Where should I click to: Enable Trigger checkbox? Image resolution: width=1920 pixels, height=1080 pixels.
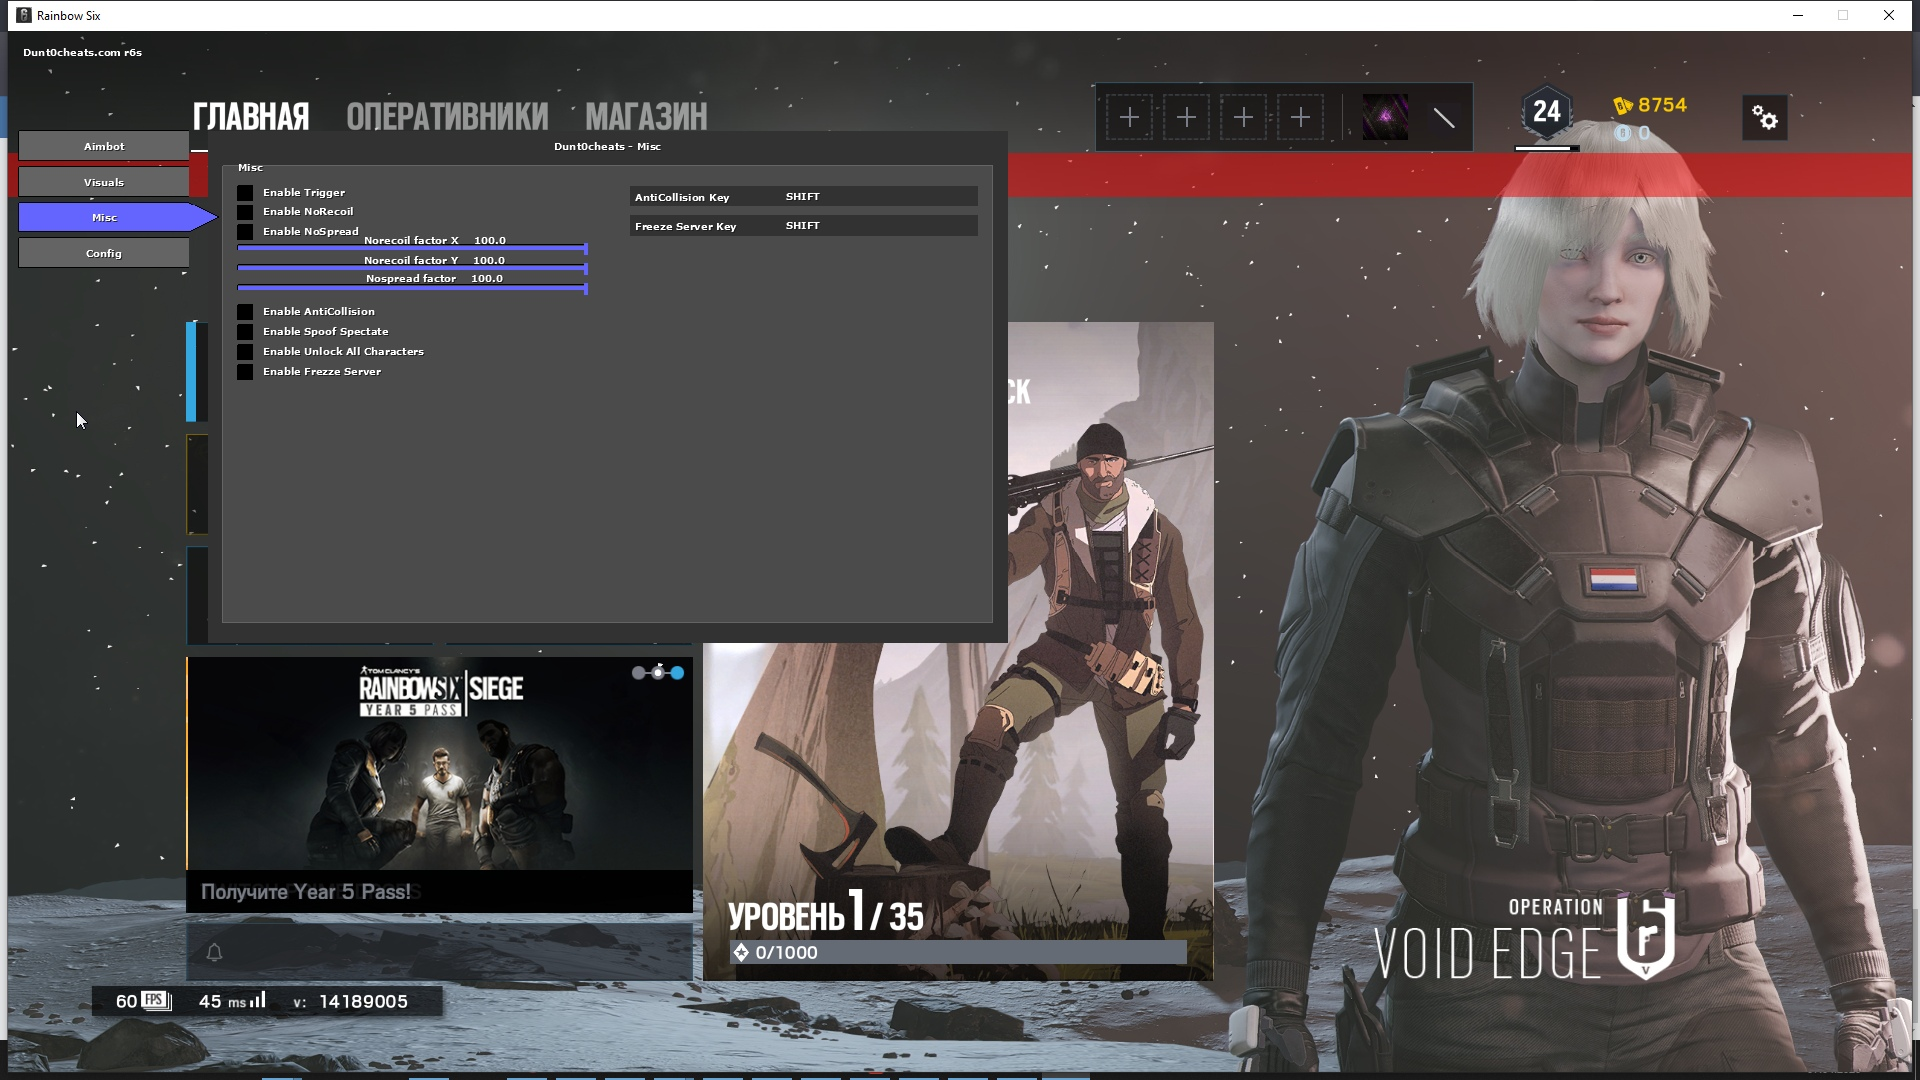point(245,193)
